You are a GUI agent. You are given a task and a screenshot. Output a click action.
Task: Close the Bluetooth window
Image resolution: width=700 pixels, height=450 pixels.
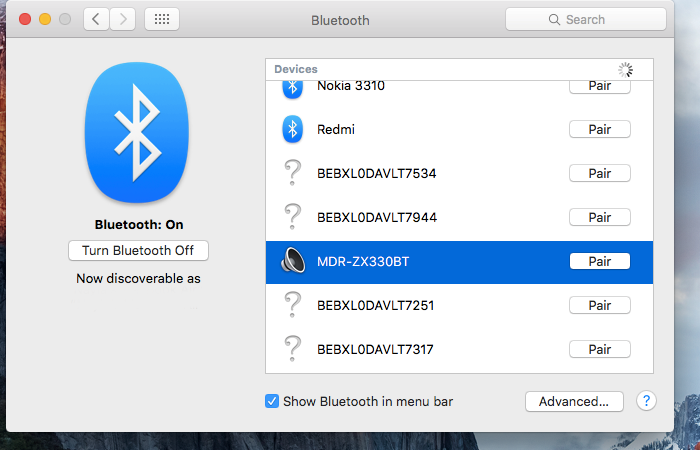[25, 20]
